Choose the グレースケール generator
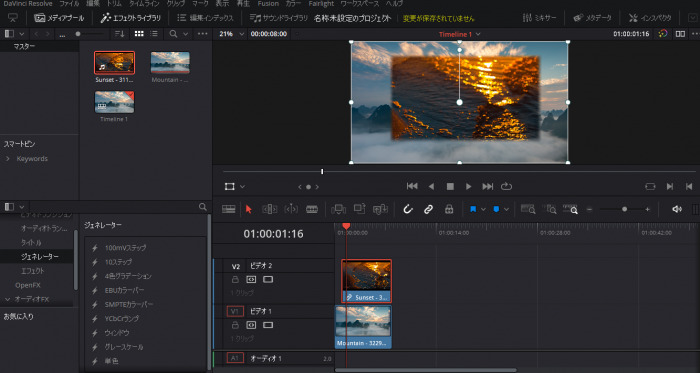Screen dimensions: 700x373 124,347
